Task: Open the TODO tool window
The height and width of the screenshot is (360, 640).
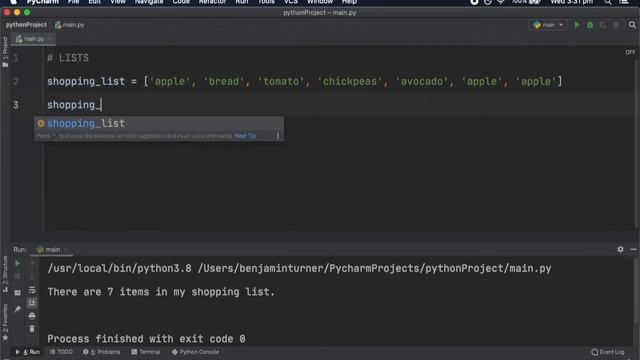Action: [61, 352]
